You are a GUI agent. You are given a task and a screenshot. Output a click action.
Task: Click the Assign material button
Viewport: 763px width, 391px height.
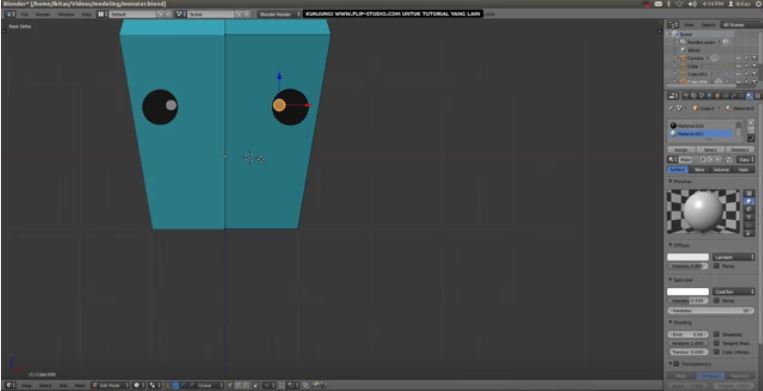point(681,150)
